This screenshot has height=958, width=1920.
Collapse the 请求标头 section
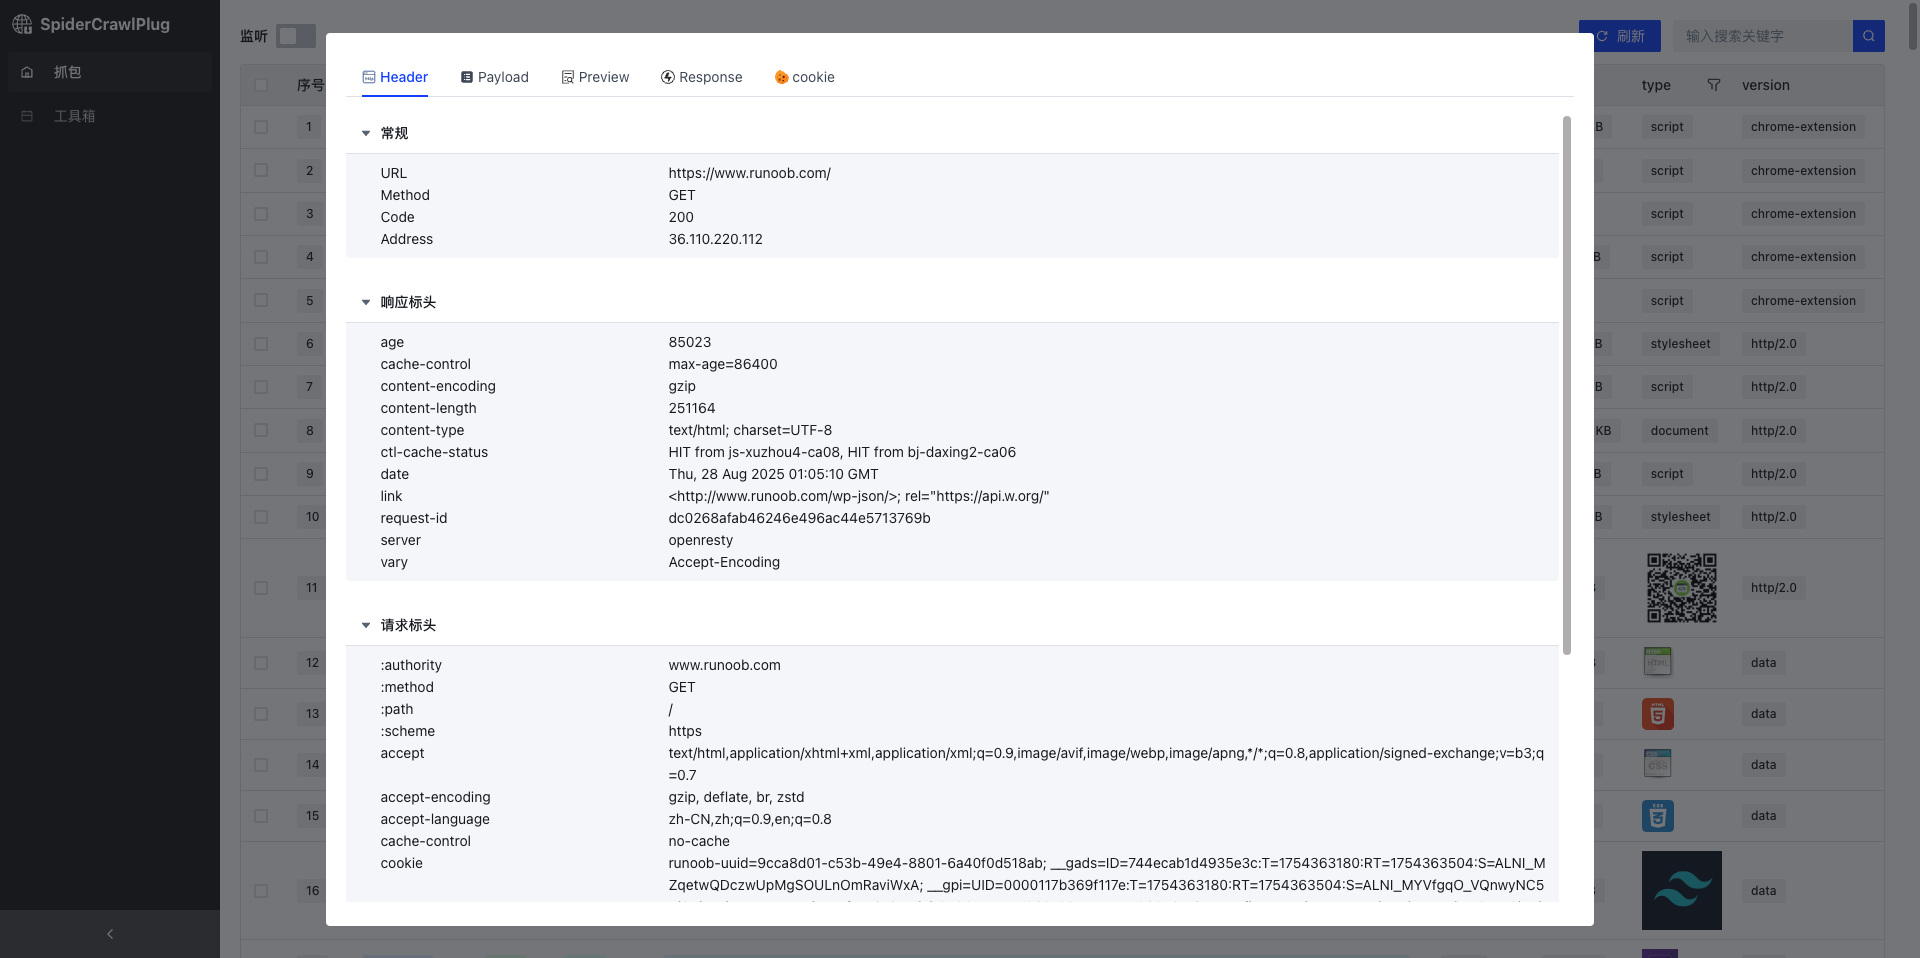coord(366,625)
